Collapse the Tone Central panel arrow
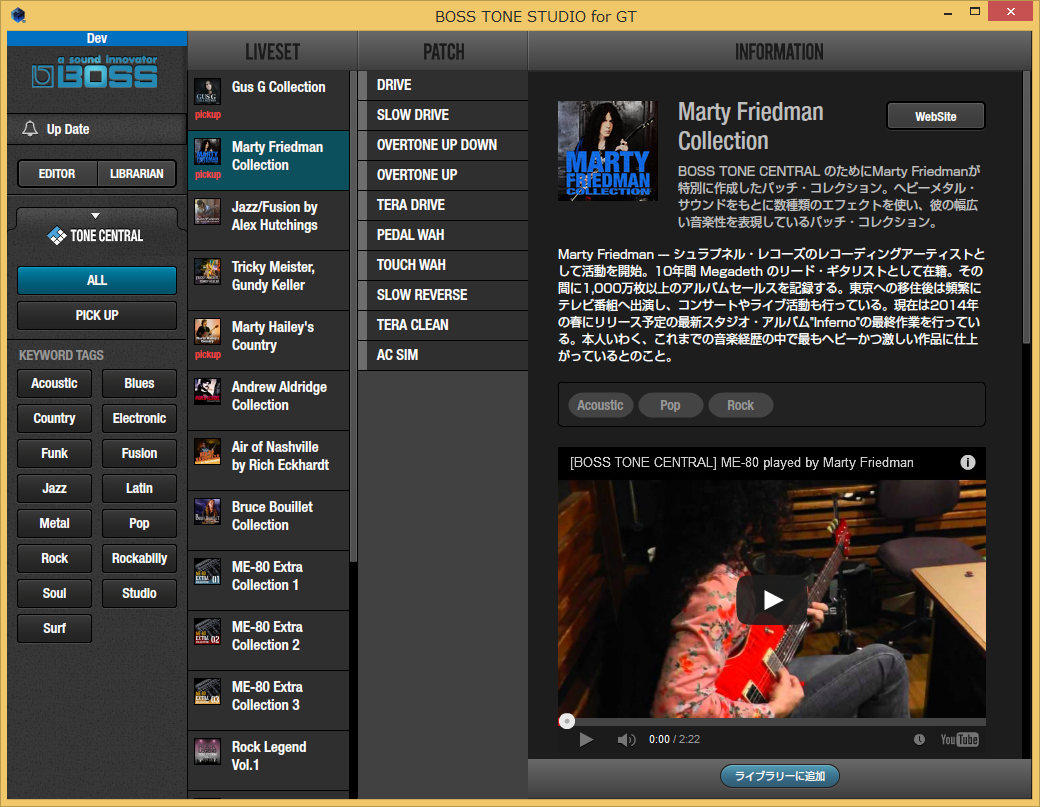The height and width of the screenshot is (807, 1040). tap(96, 216)
